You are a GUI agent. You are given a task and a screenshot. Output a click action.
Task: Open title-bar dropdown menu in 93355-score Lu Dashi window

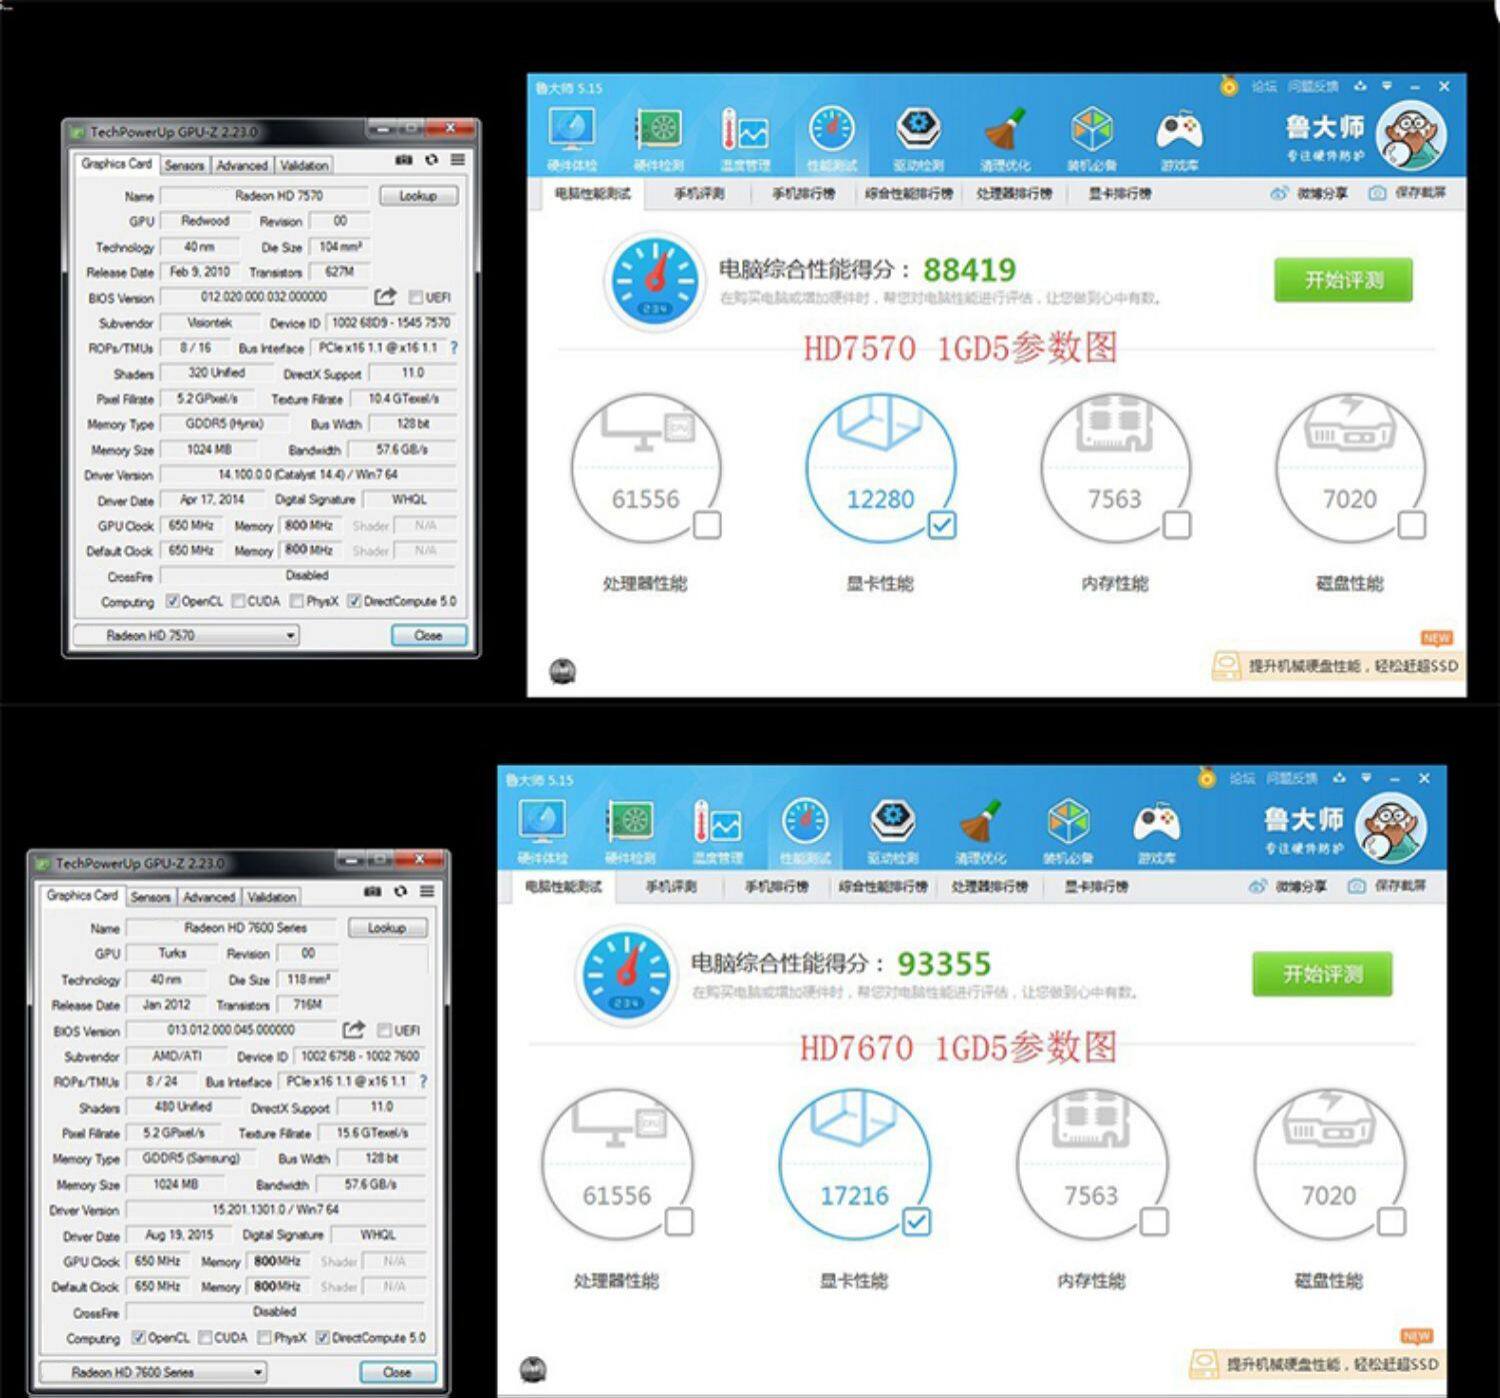[1366, 778]
